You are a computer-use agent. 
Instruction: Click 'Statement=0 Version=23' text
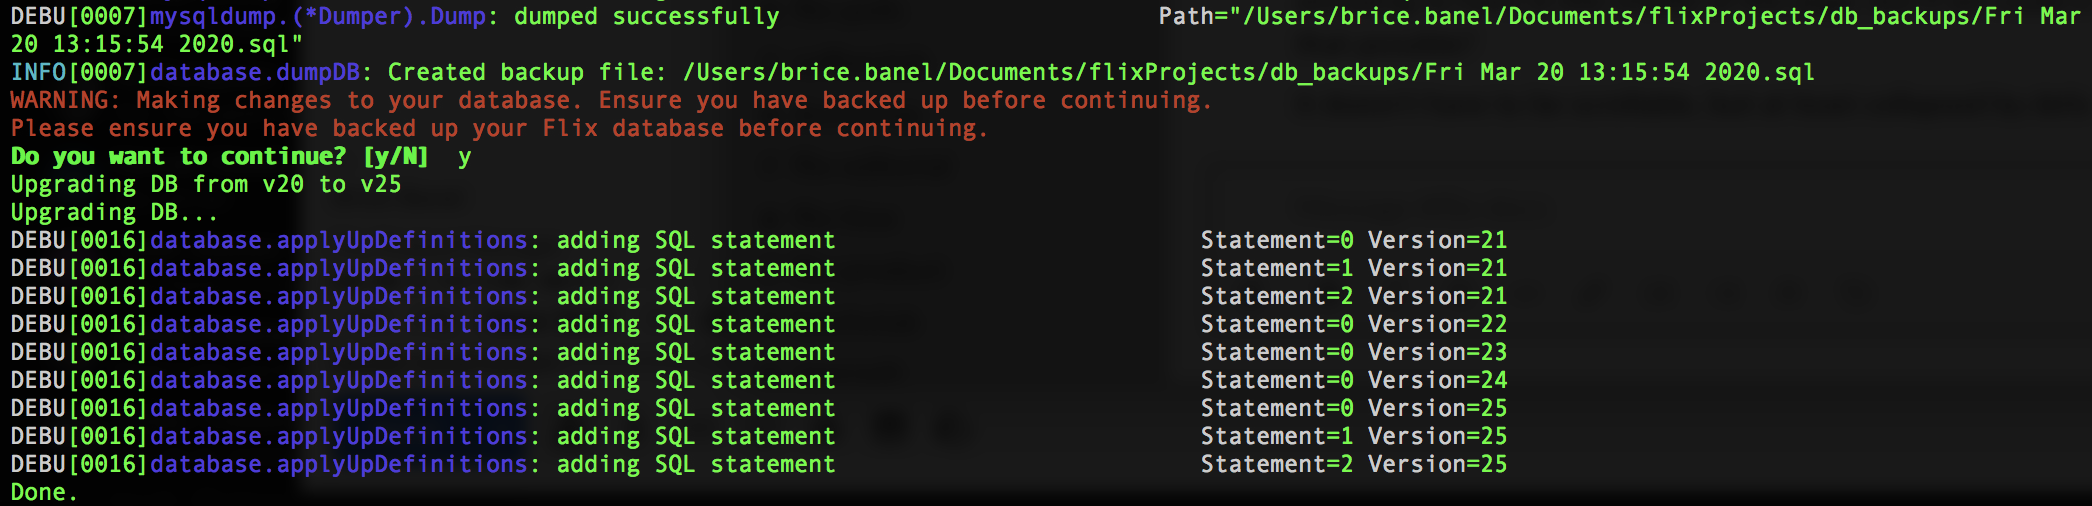click(1353, 353)
